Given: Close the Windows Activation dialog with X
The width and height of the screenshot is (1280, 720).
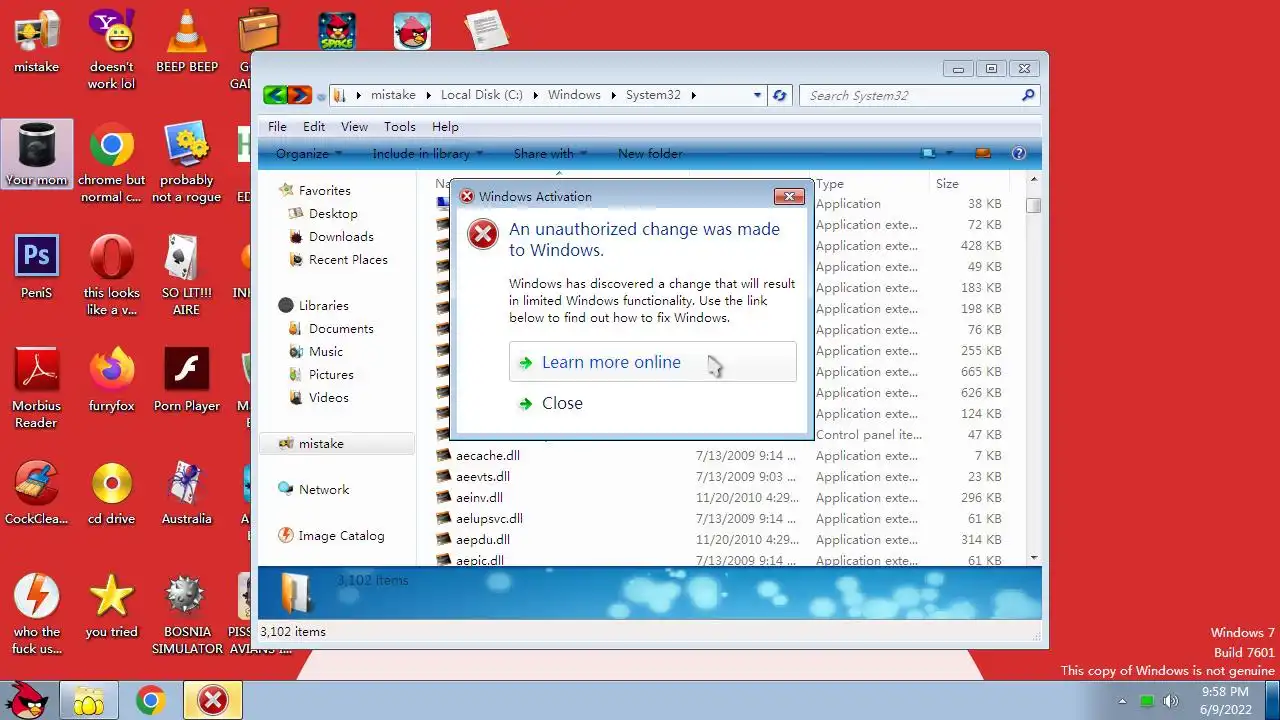Looking at the screenshot, I should [x=789, y=196].
